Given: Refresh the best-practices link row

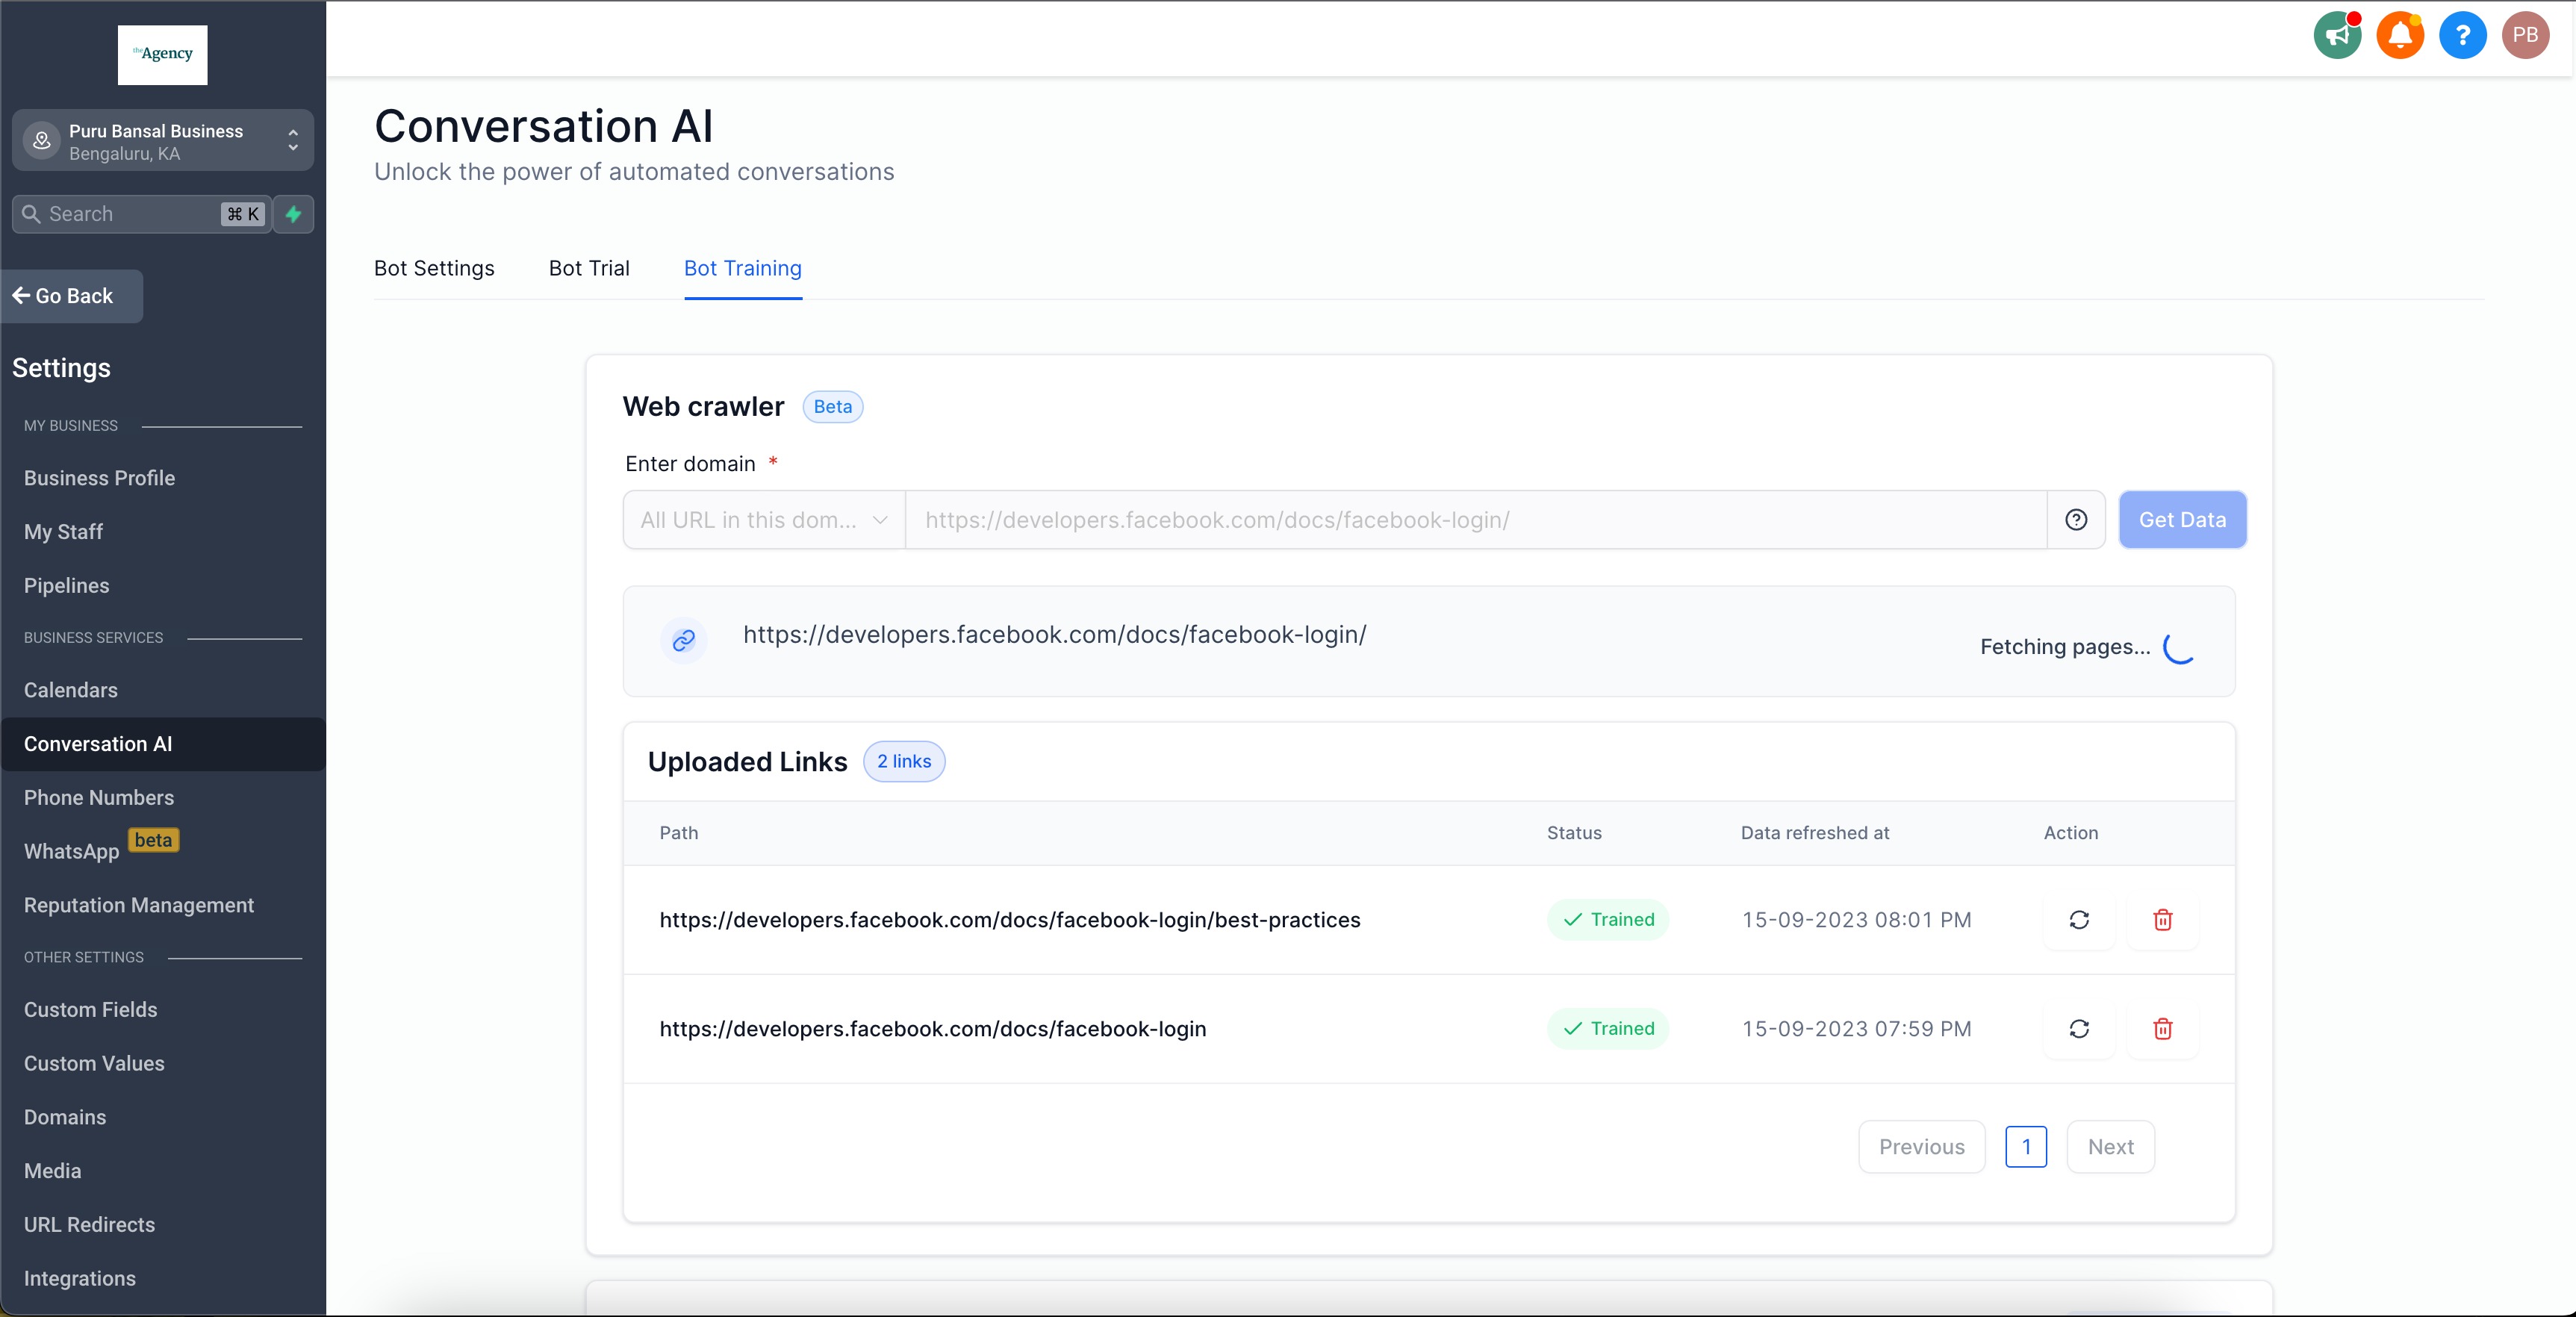Looking at the screenshot, I should (x=2079, y=920).
